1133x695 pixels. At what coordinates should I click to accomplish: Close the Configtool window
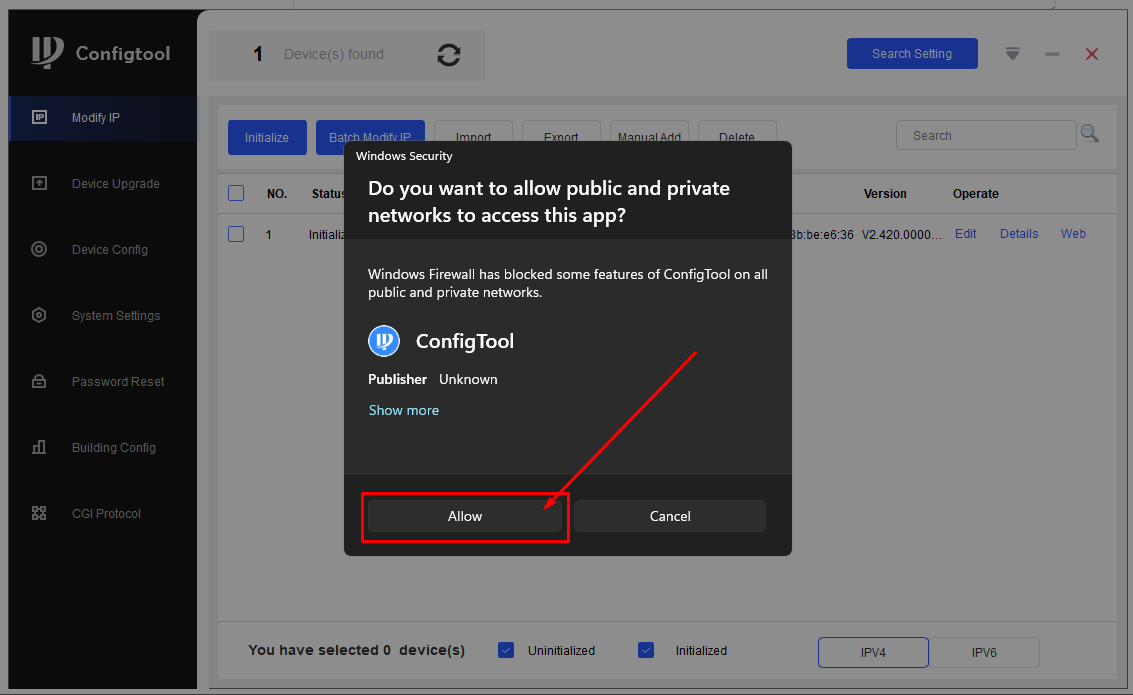click(1092, 54)
